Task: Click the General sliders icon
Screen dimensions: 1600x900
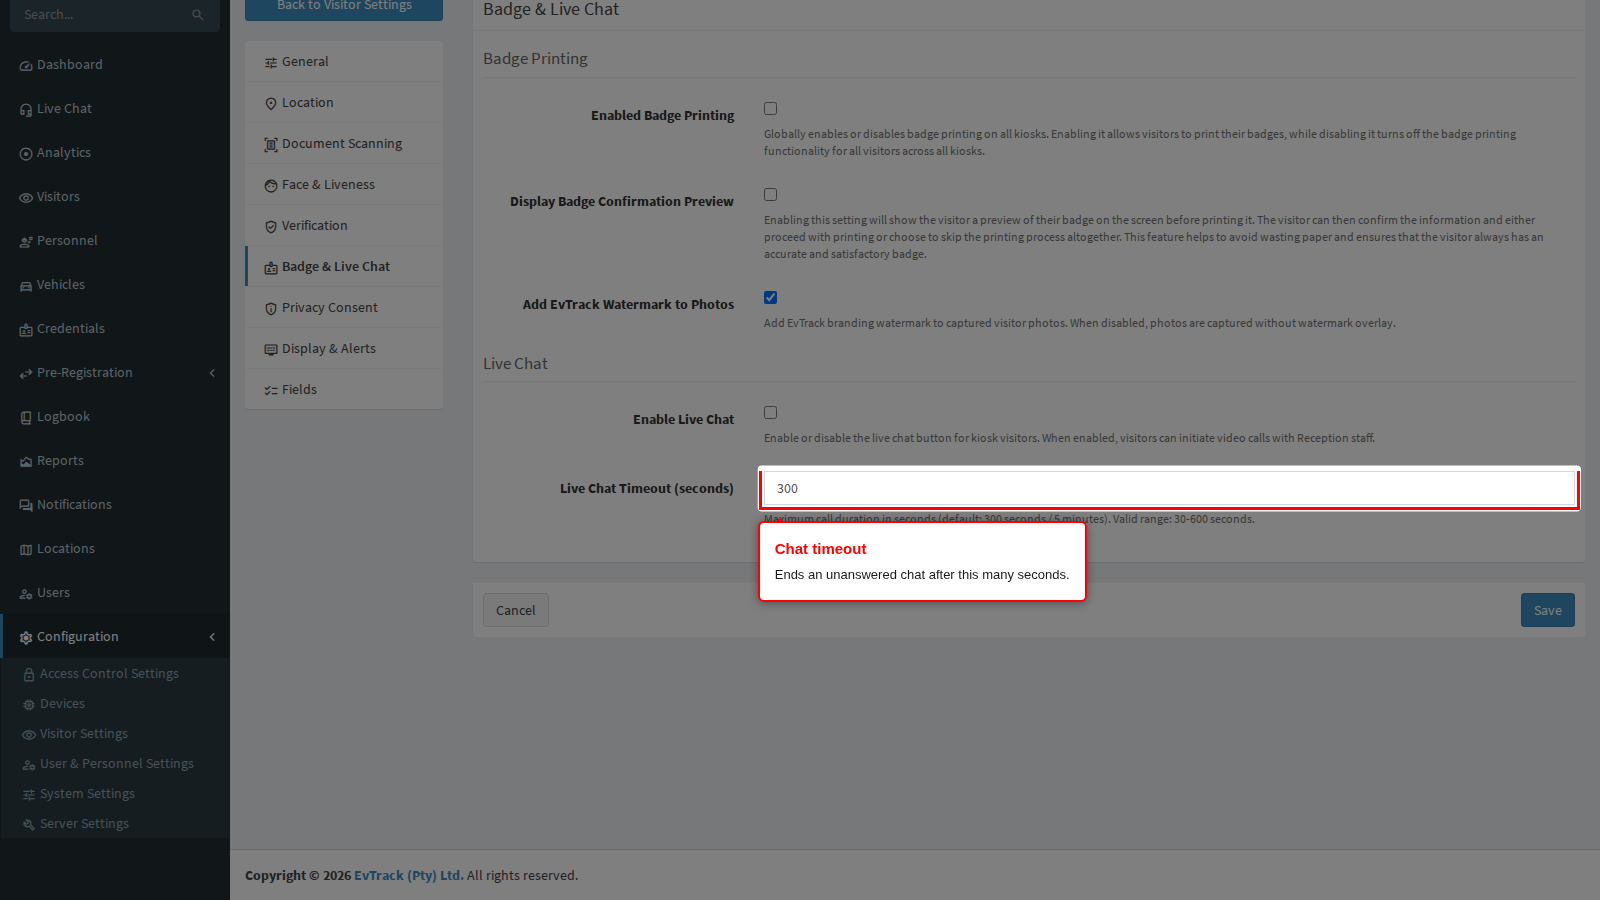Action: tap(271, 63)
